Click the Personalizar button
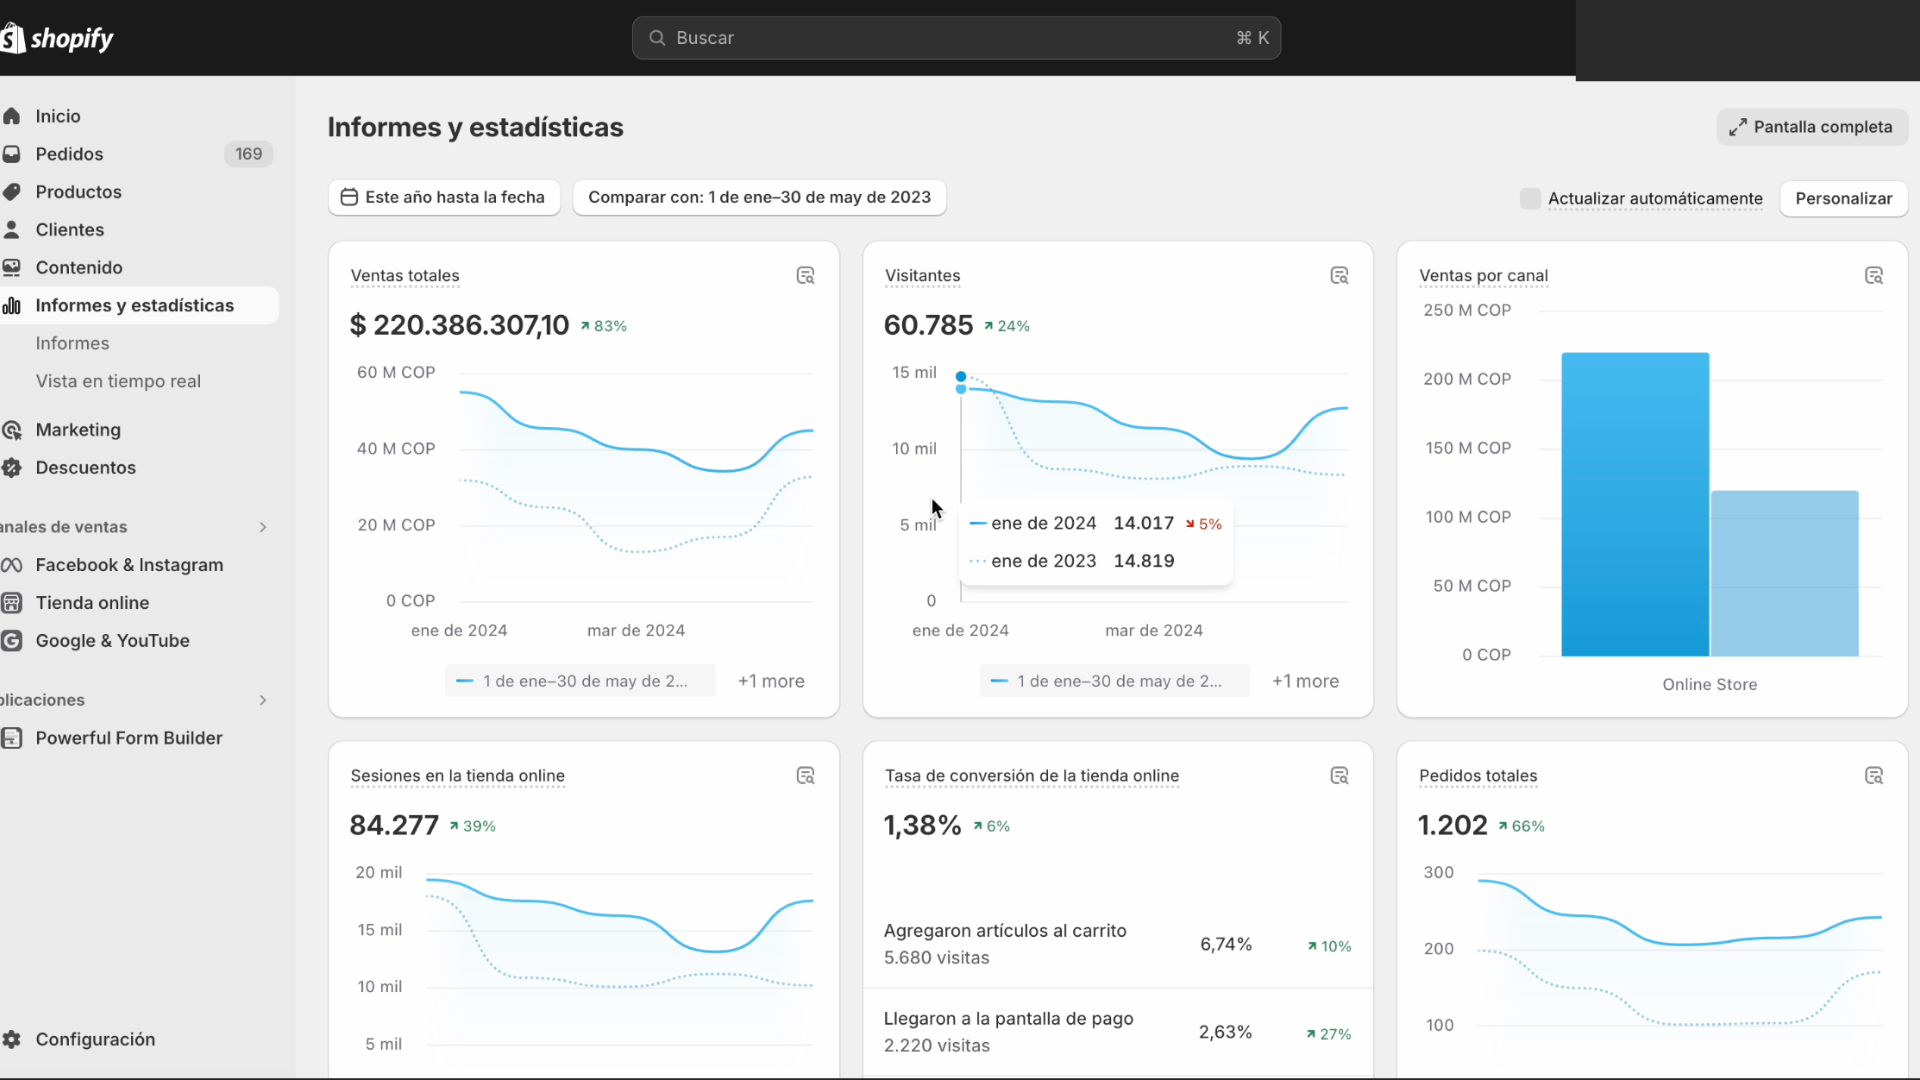The width and height of the screenshot is (1920, 1080). pos(1843,198)
